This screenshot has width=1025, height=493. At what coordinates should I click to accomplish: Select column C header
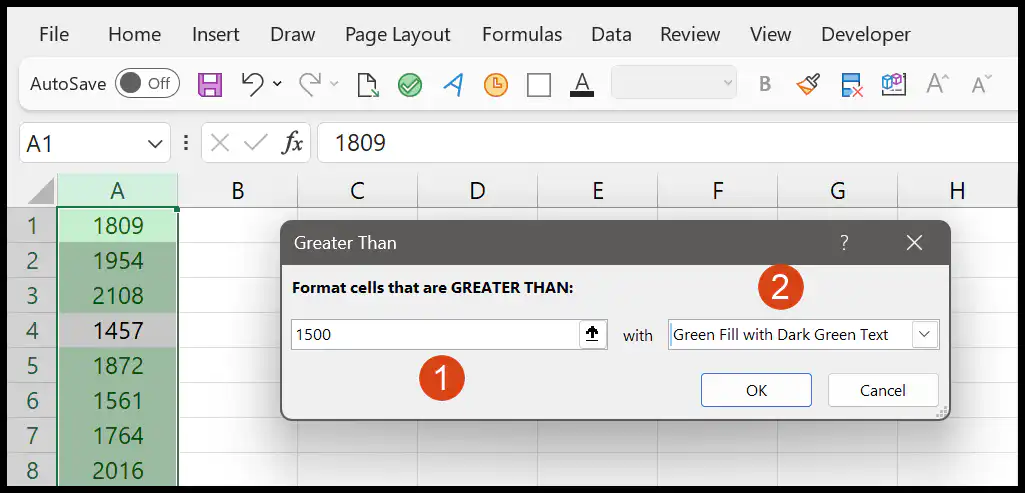click(357, 190)
